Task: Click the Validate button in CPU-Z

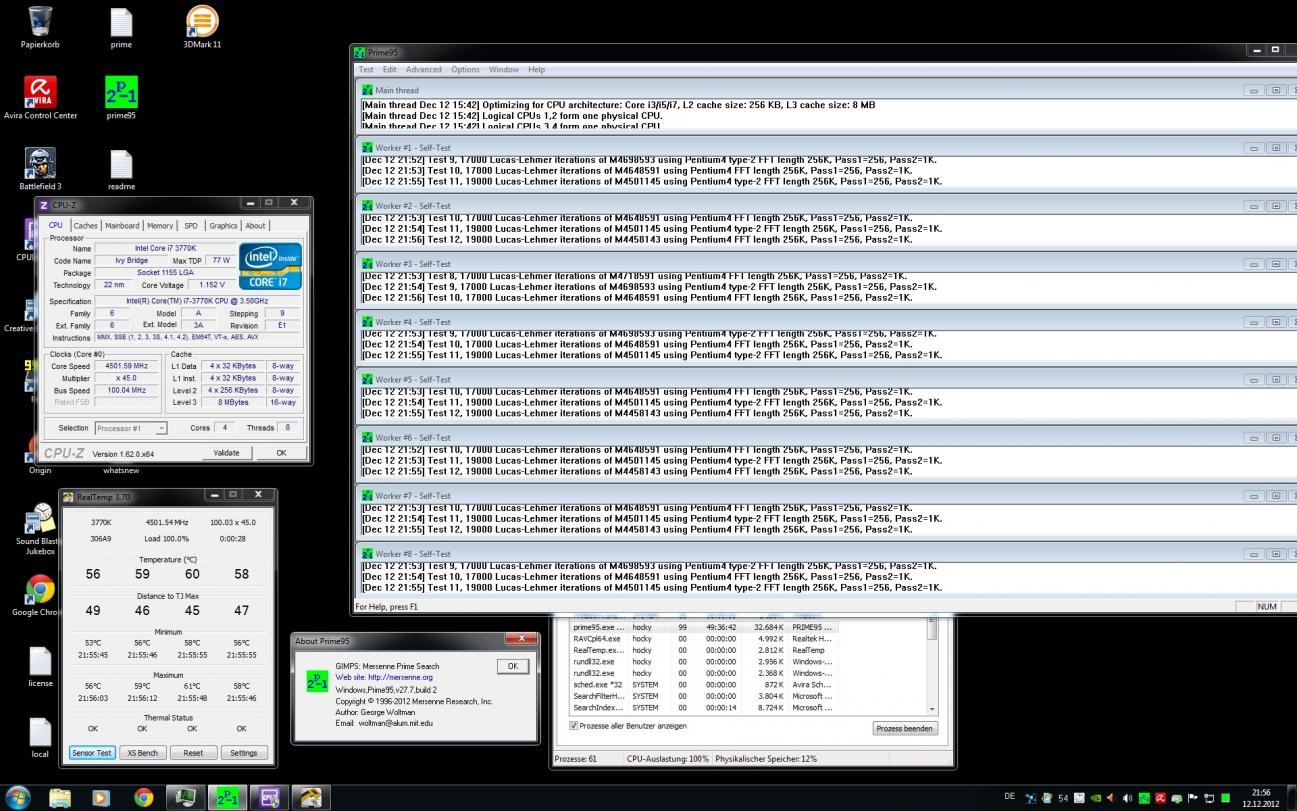Action: pos(227,452)
